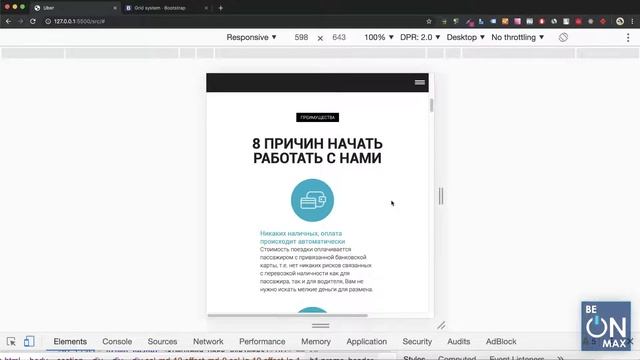Click the address bar showing 127.0.0.1
The height and width of the screenshot is (360, 640).
pyautogui.click(x=233, y=21)
